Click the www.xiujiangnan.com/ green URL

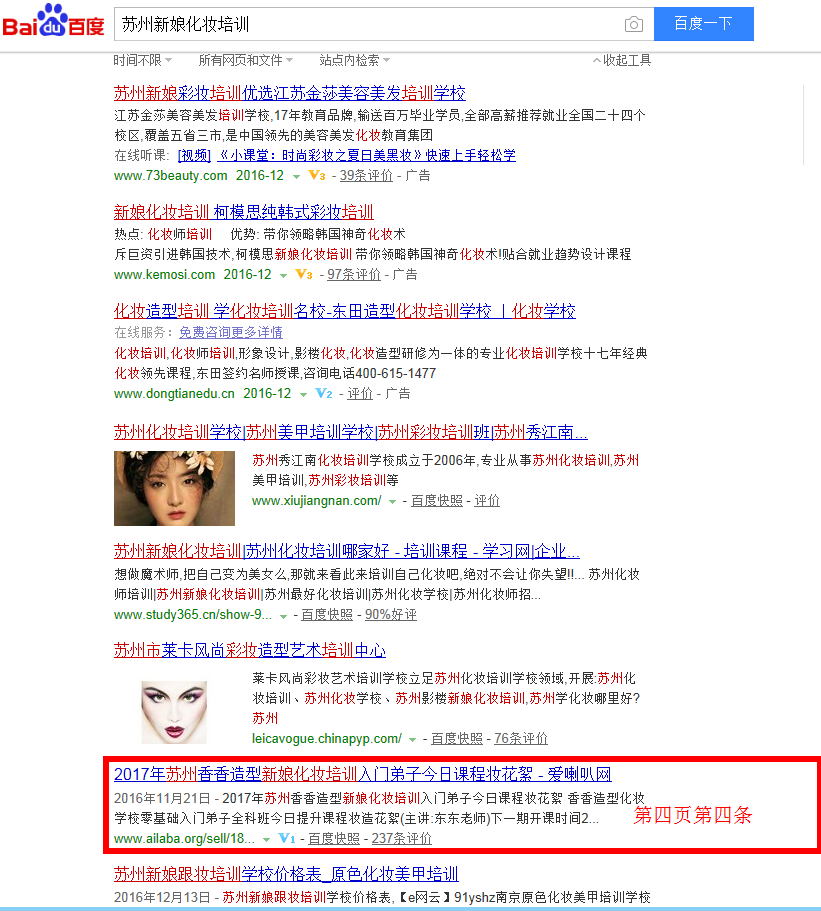coord(317,500)
